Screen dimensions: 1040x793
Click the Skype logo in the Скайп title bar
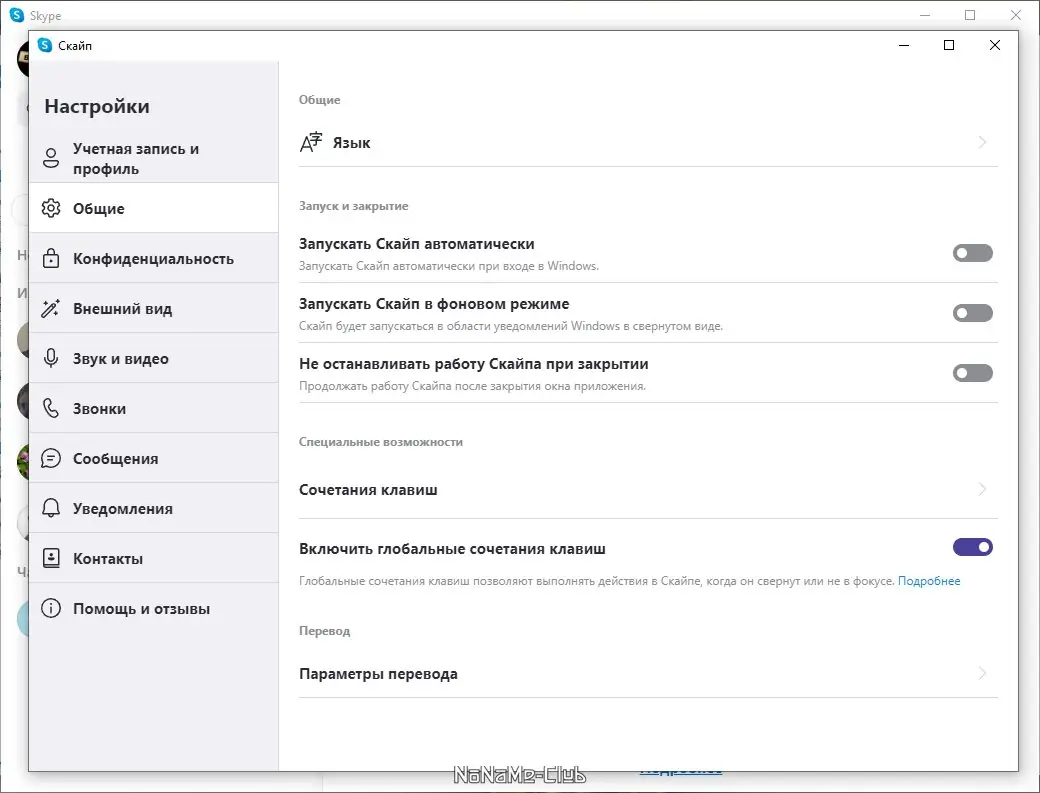click(44, 45)
